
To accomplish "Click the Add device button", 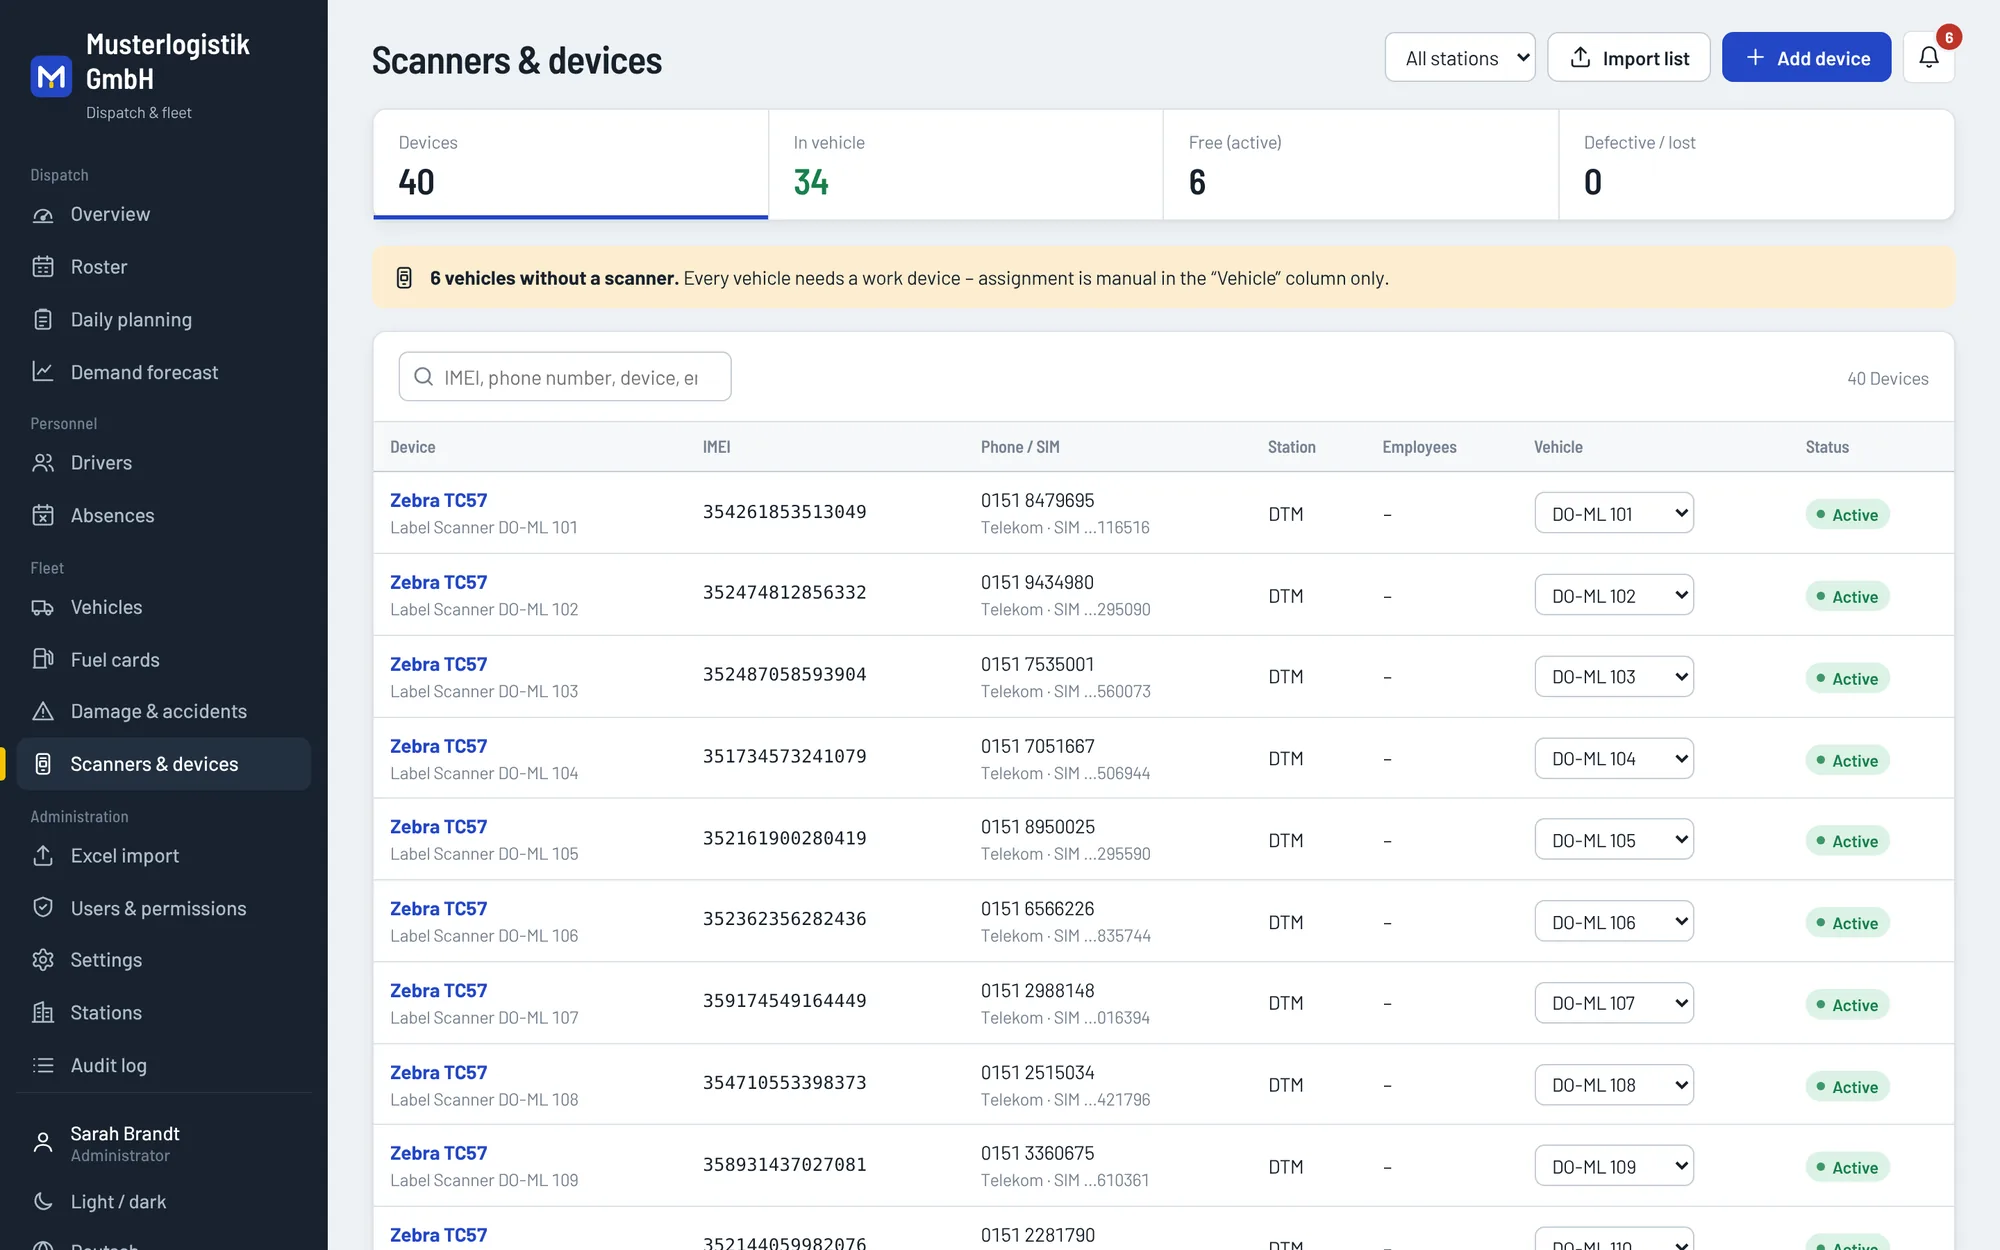I will [1806, 57].
